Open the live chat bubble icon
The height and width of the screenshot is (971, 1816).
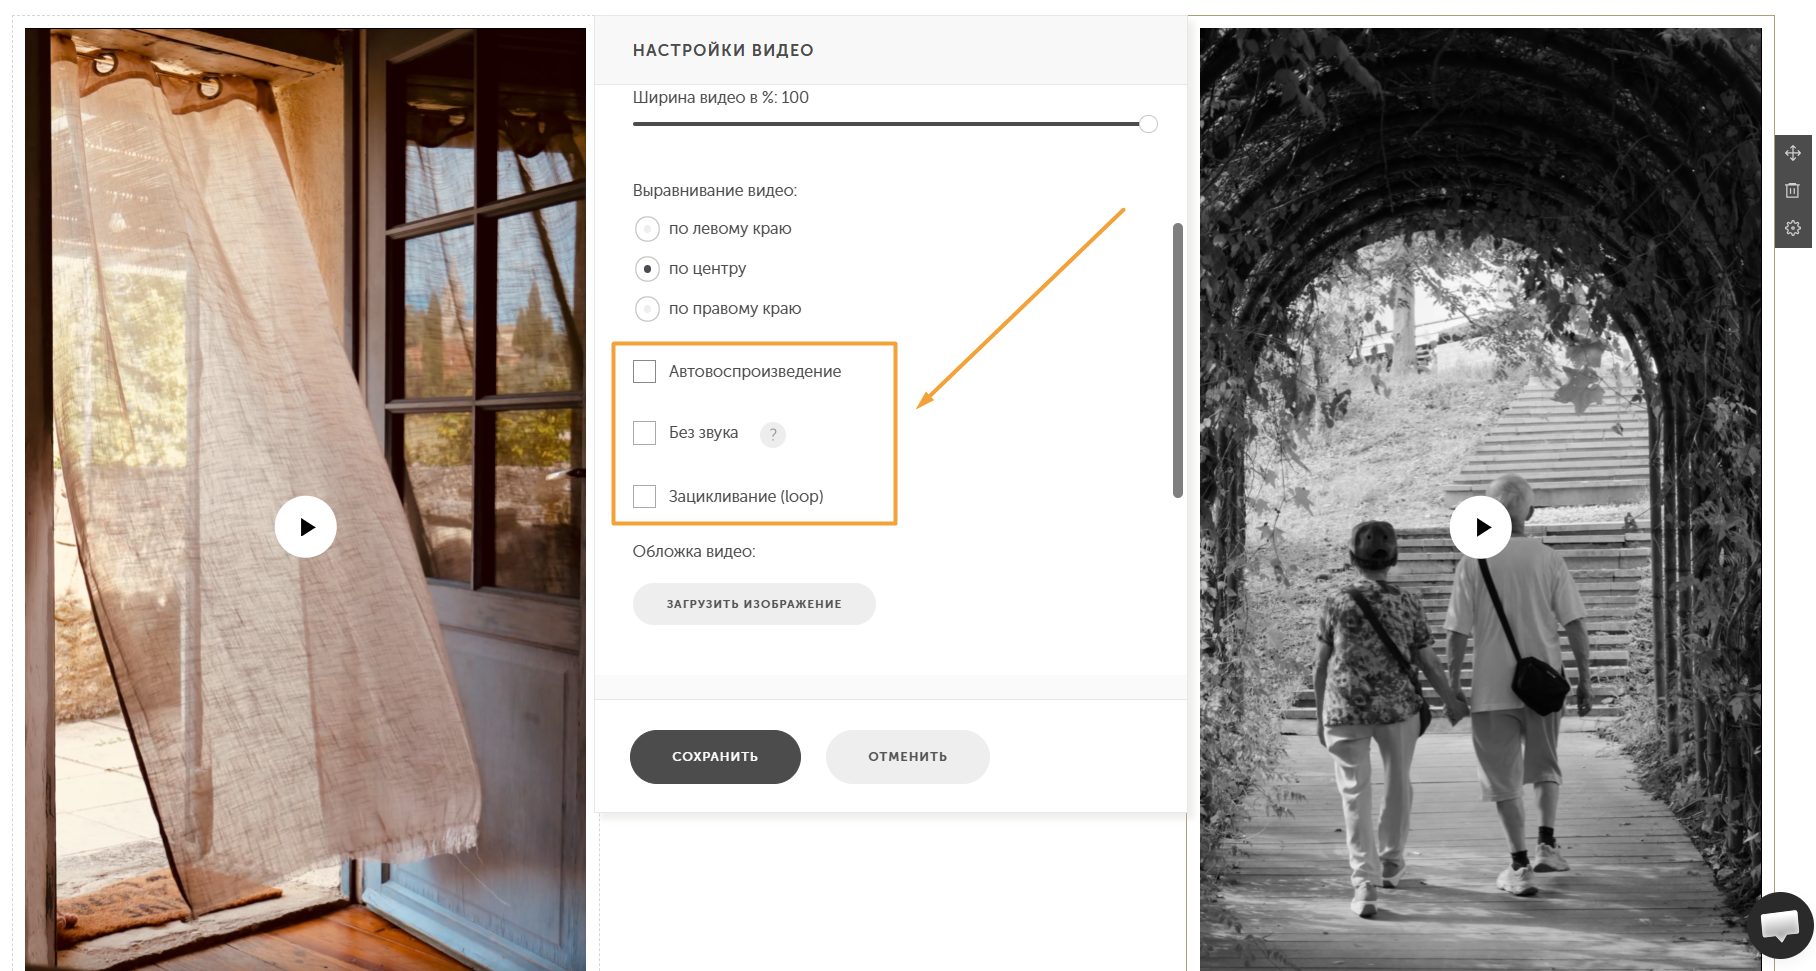click(x=1780, y=925)
